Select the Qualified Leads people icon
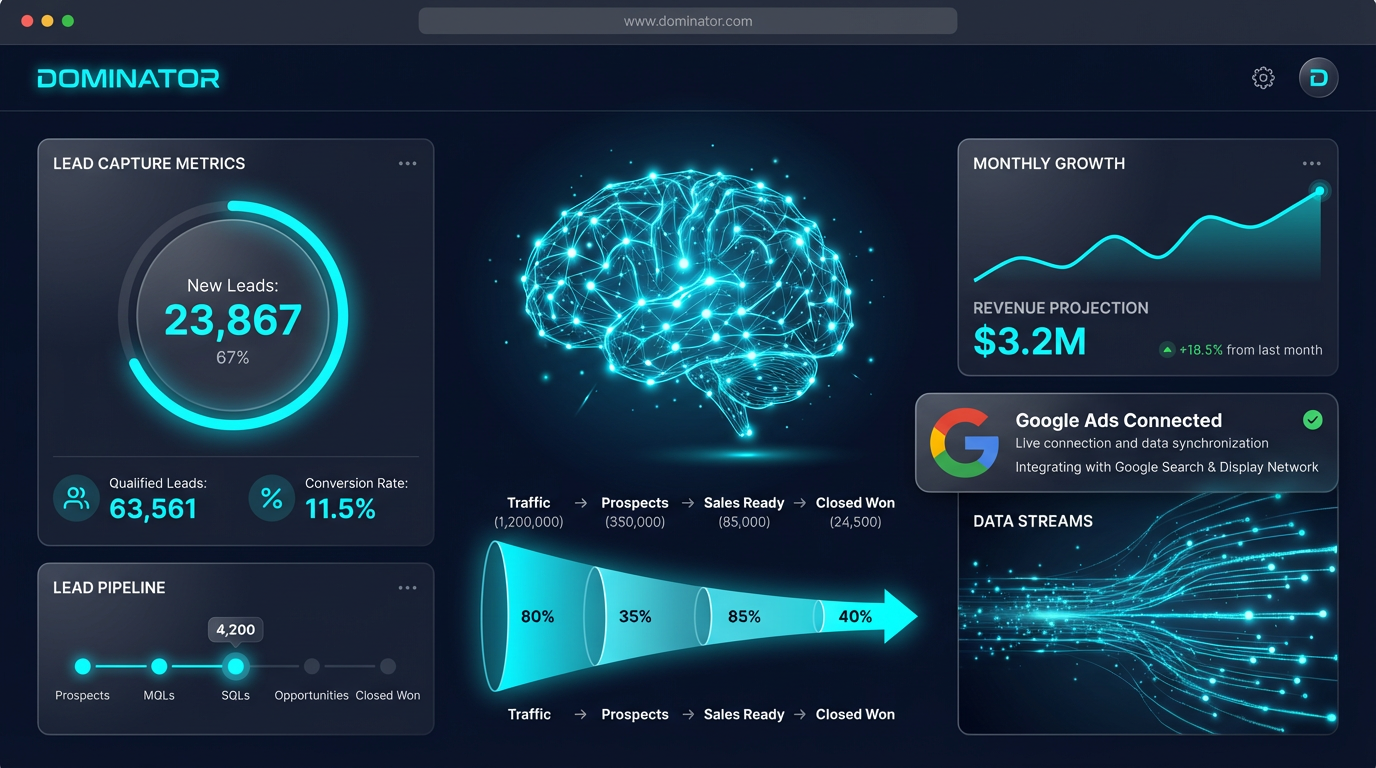Image resolution: width=1376 pixels, height=768 pixels. pyautogui.click(x=76, y=498)
